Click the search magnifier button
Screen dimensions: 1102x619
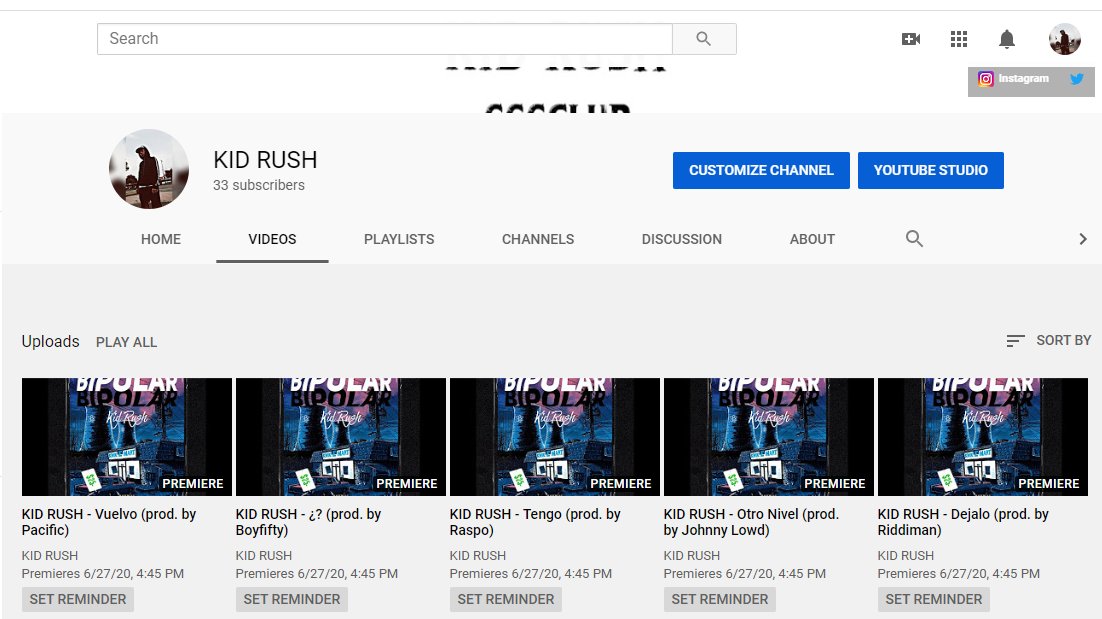[x=704, y=39]
